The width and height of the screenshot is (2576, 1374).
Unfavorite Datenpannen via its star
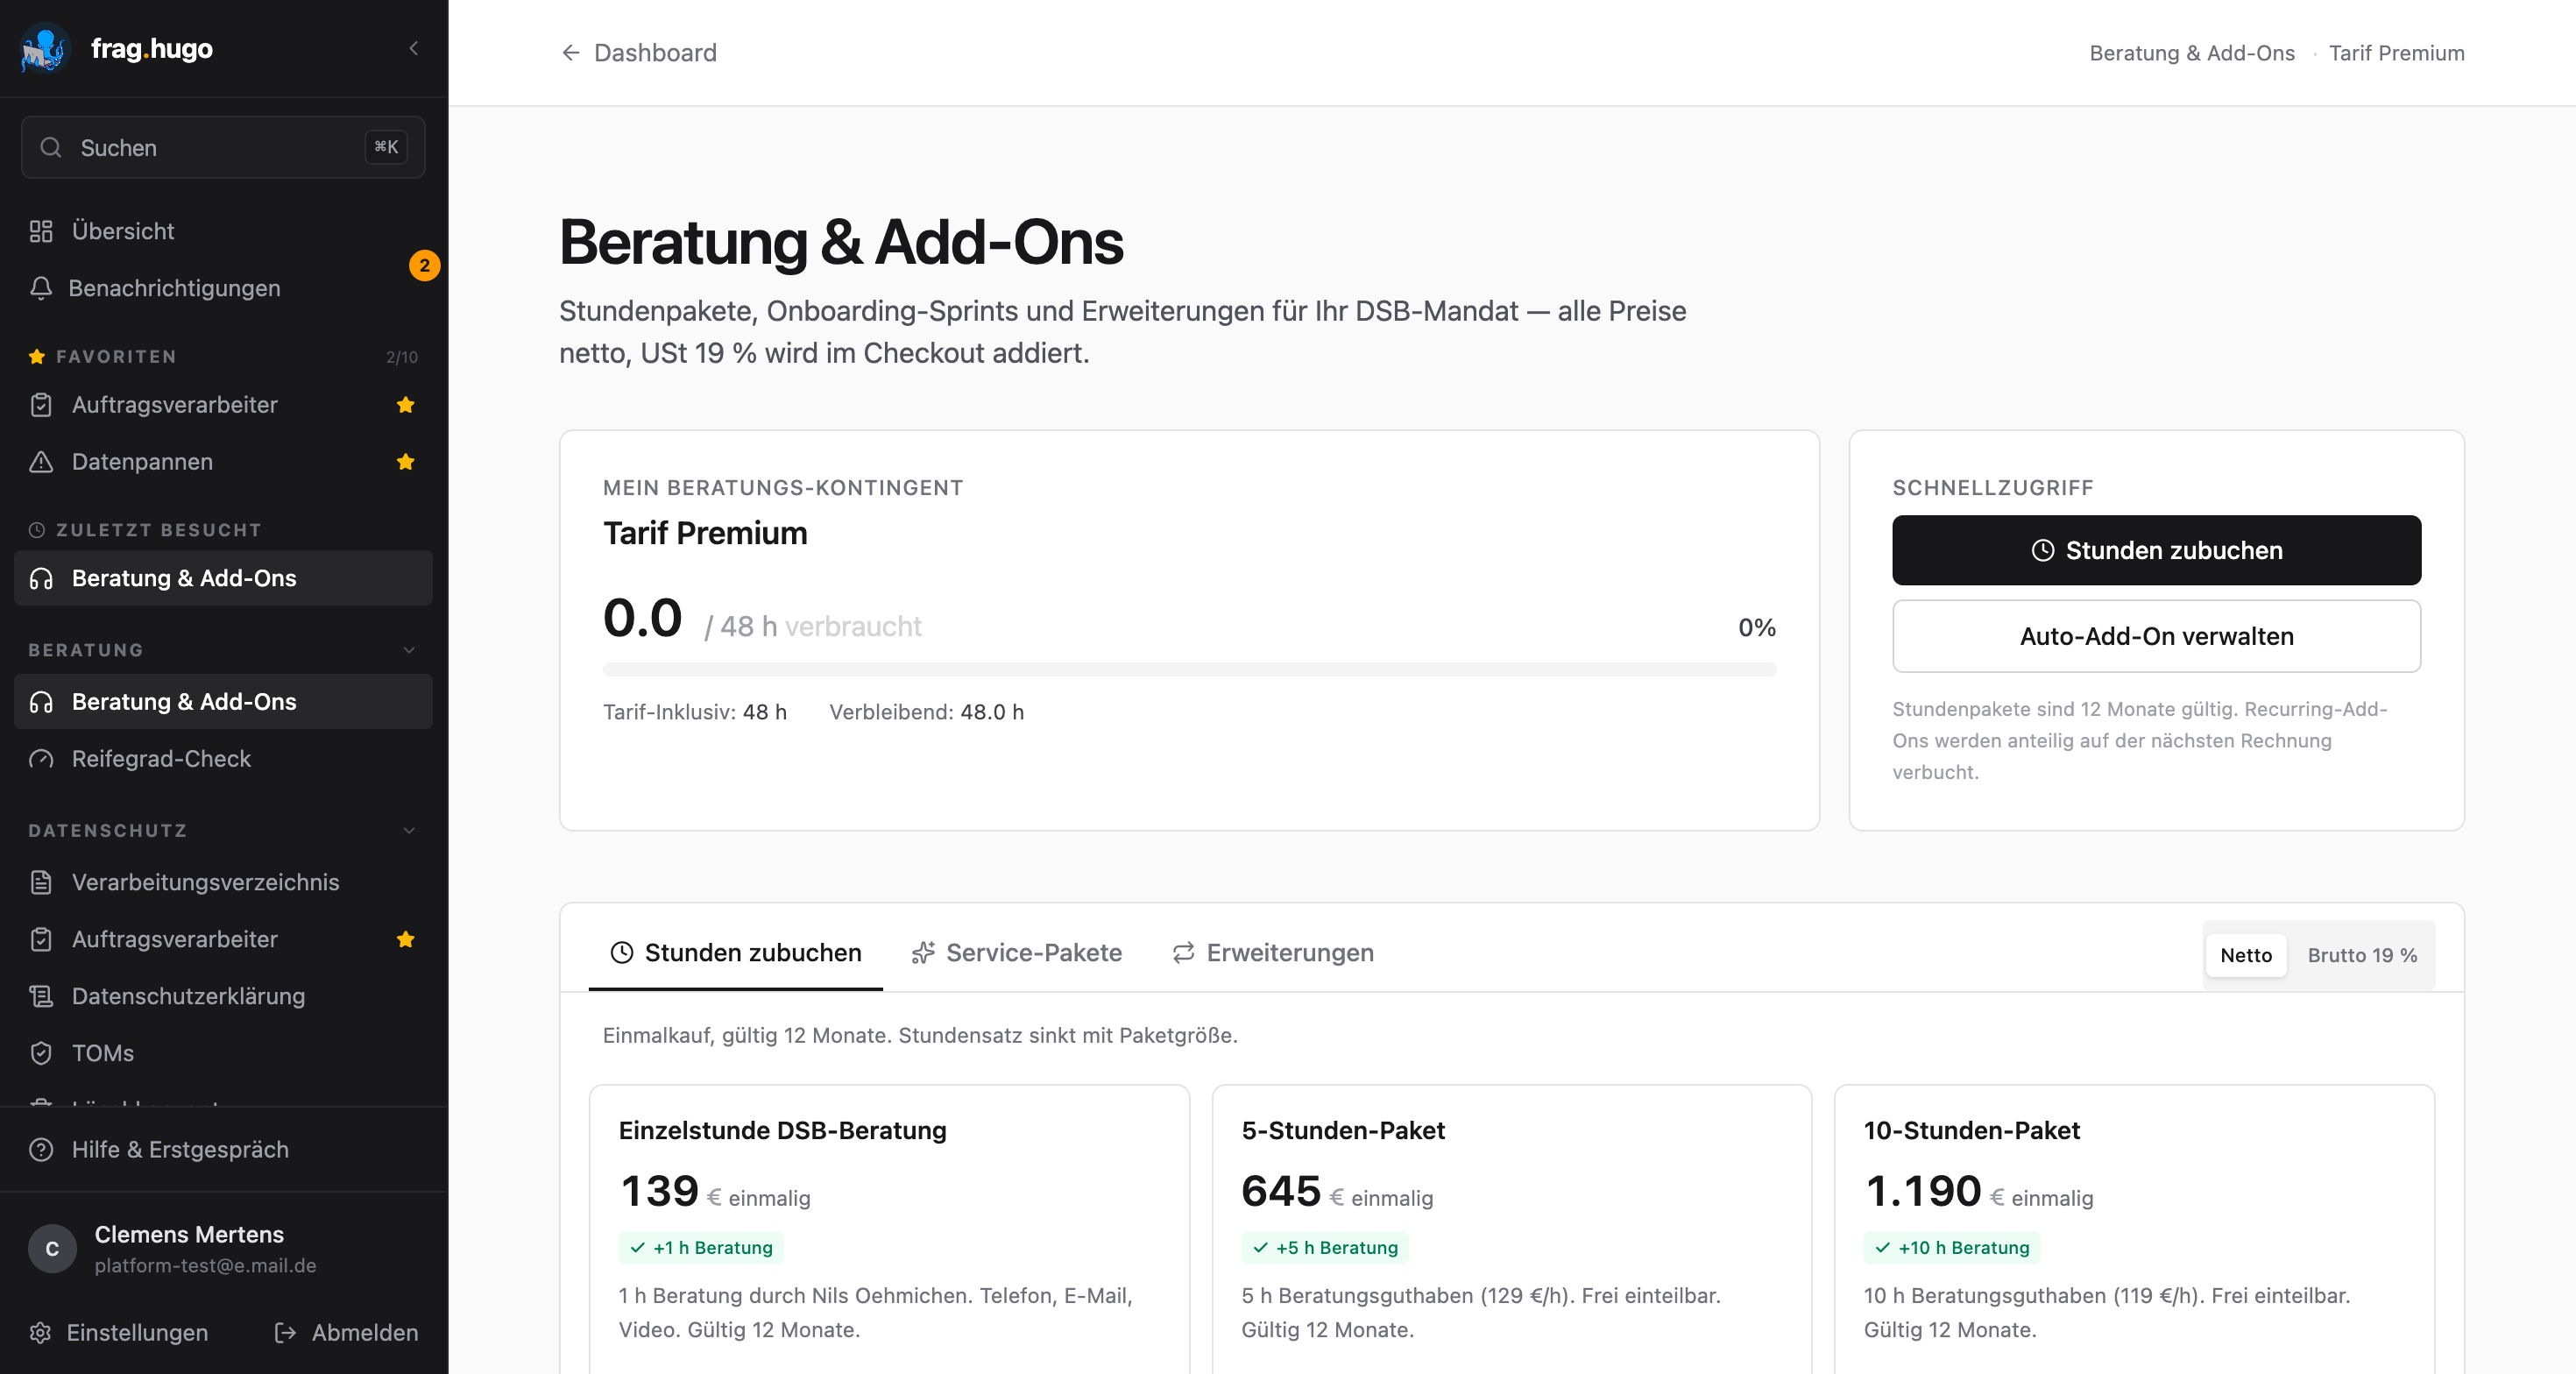[x=405, y=462]
